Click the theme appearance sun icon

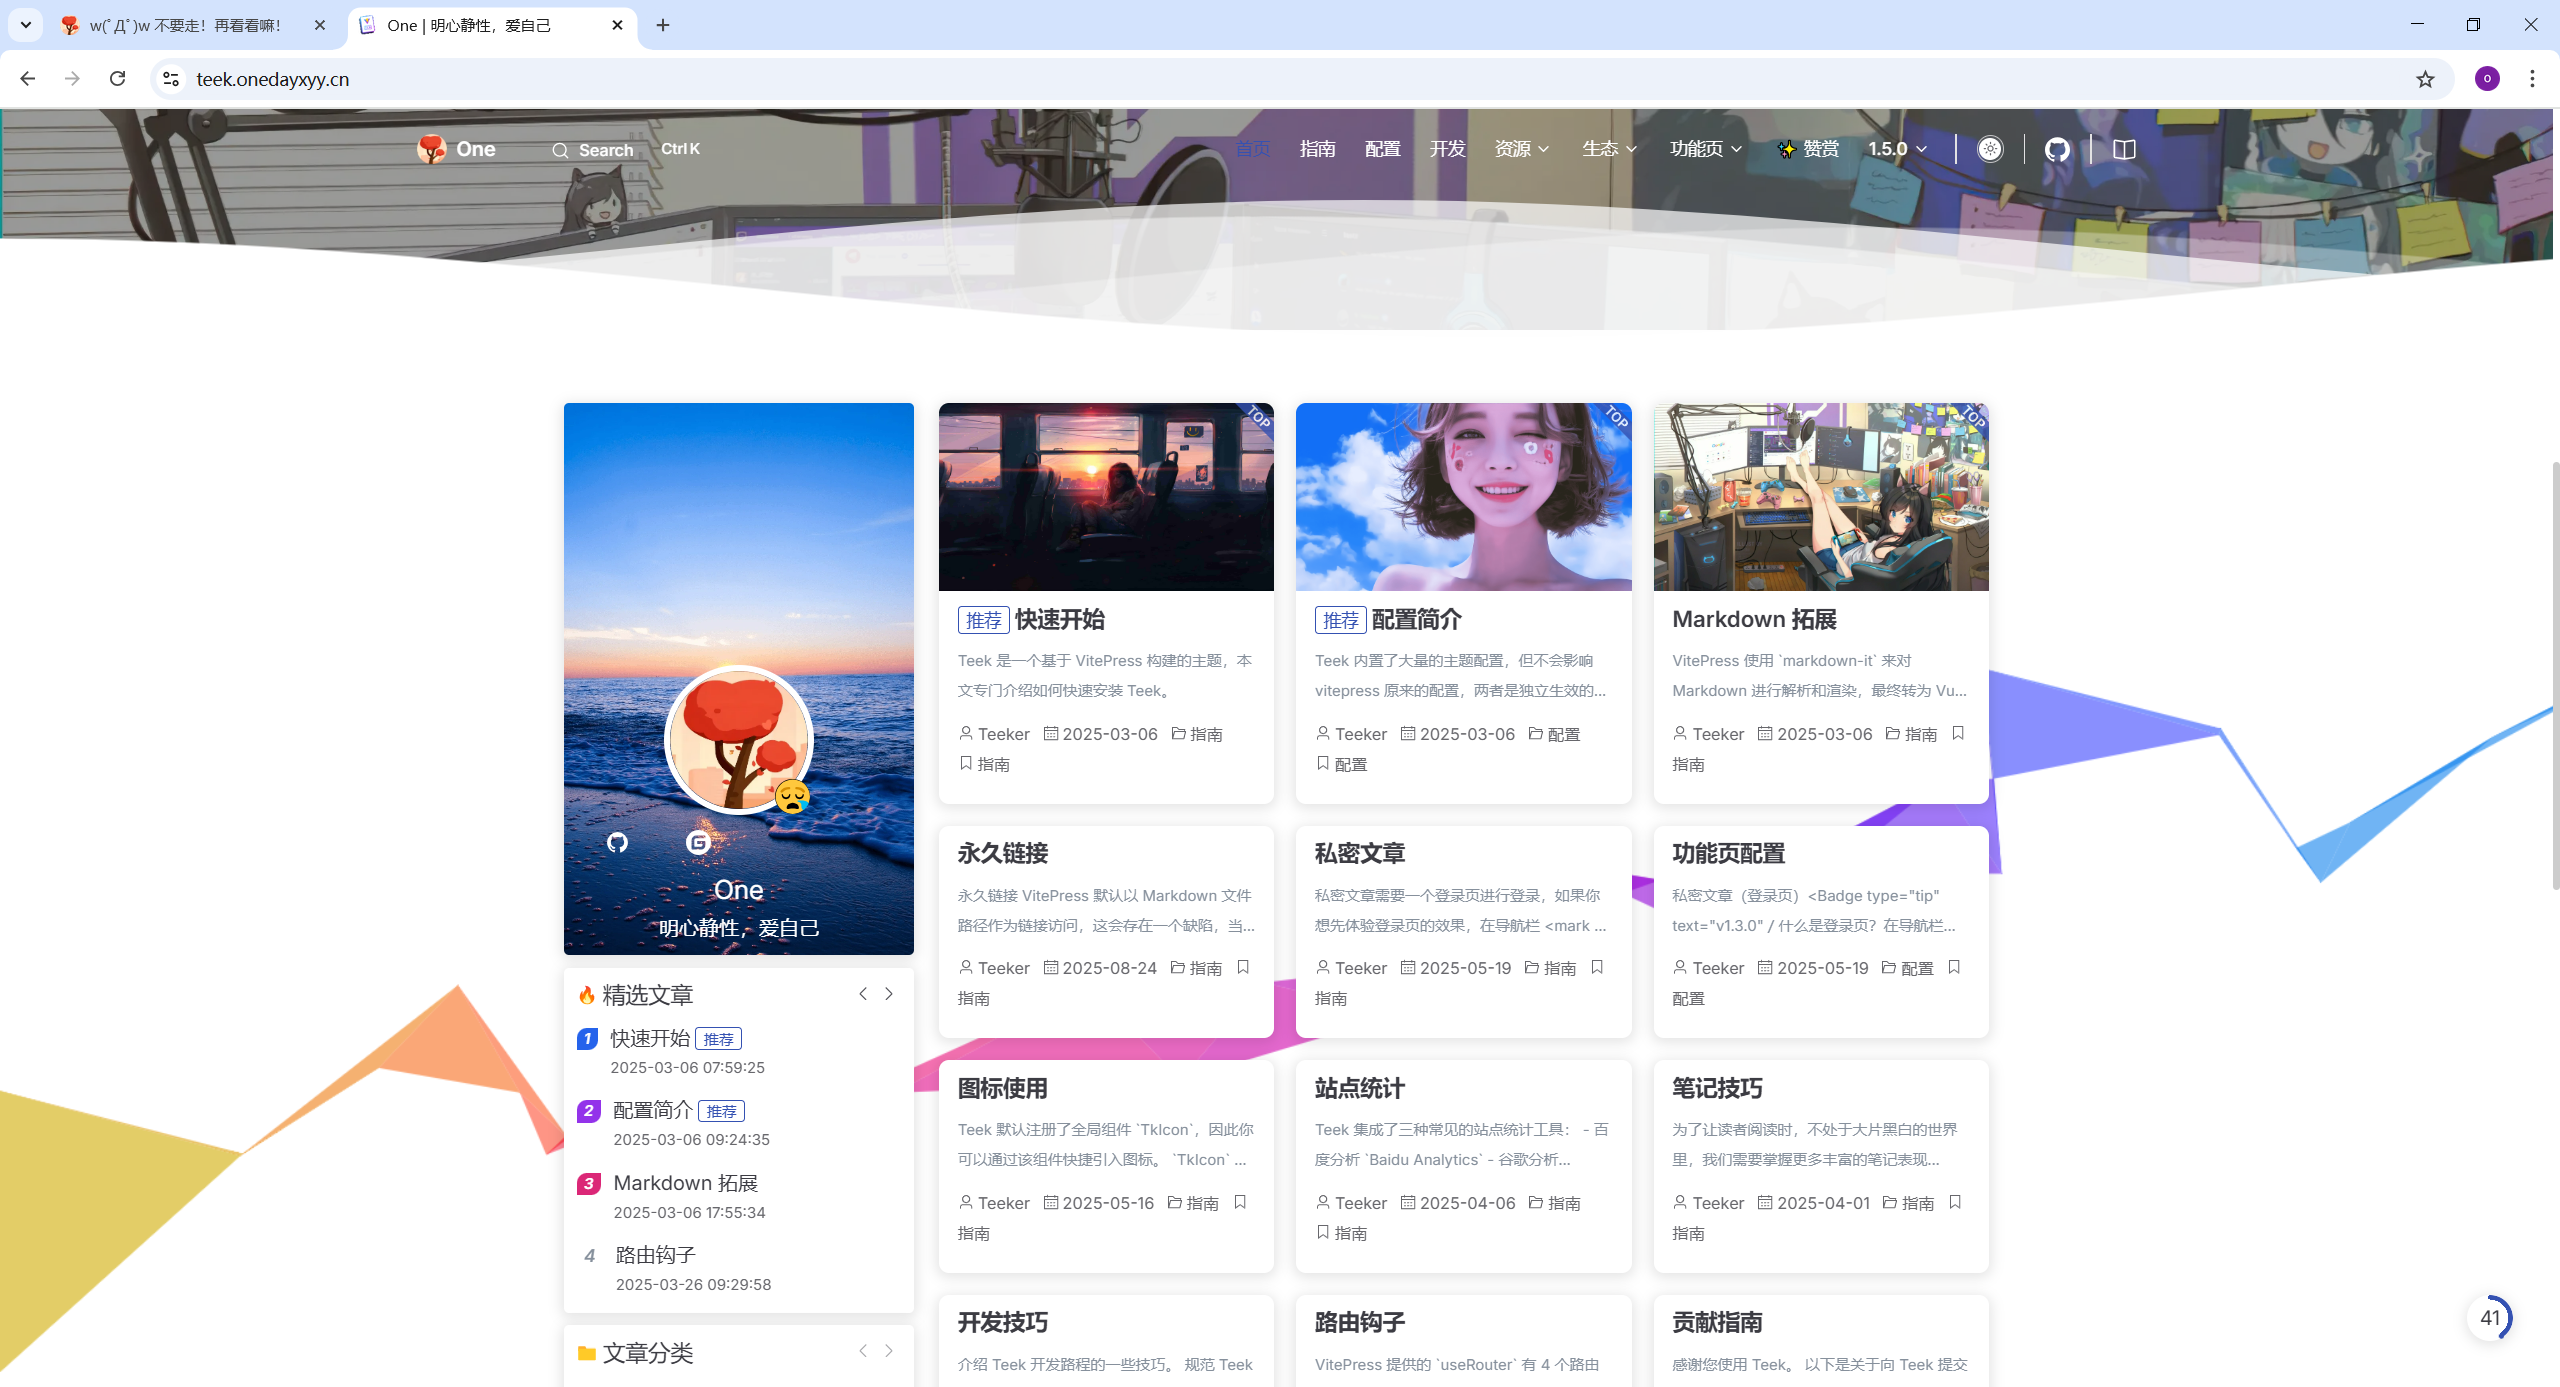click(1990, 149)
